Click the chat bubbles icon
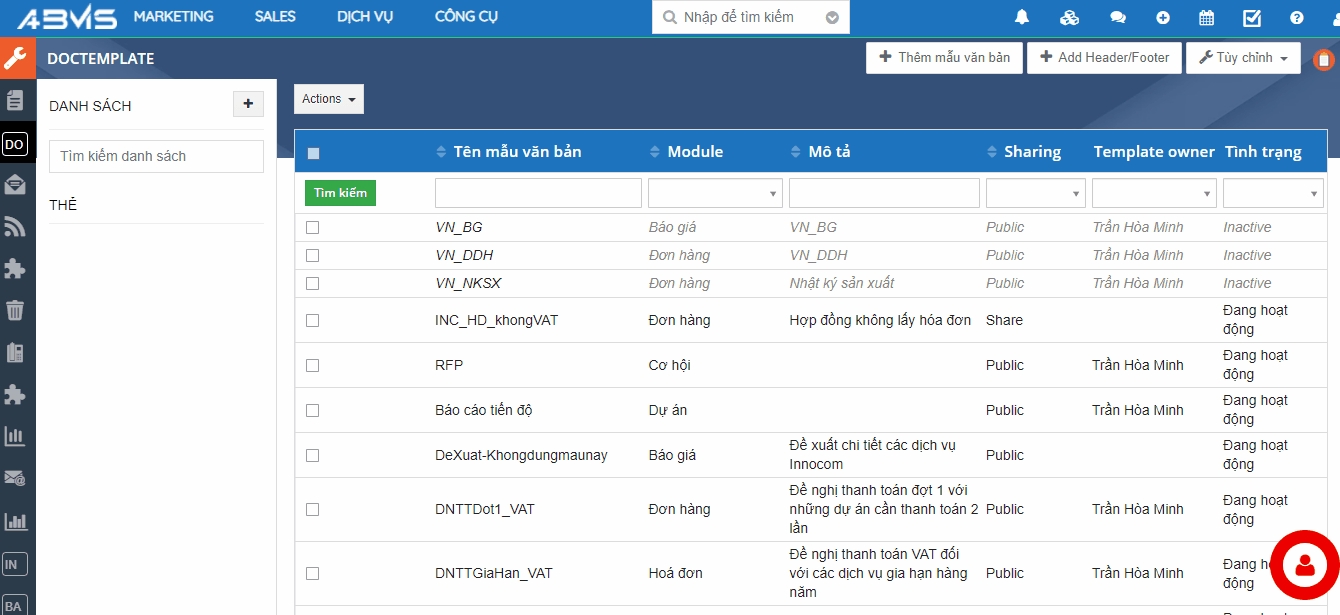1340x615 pixels. pos(1118,17)
